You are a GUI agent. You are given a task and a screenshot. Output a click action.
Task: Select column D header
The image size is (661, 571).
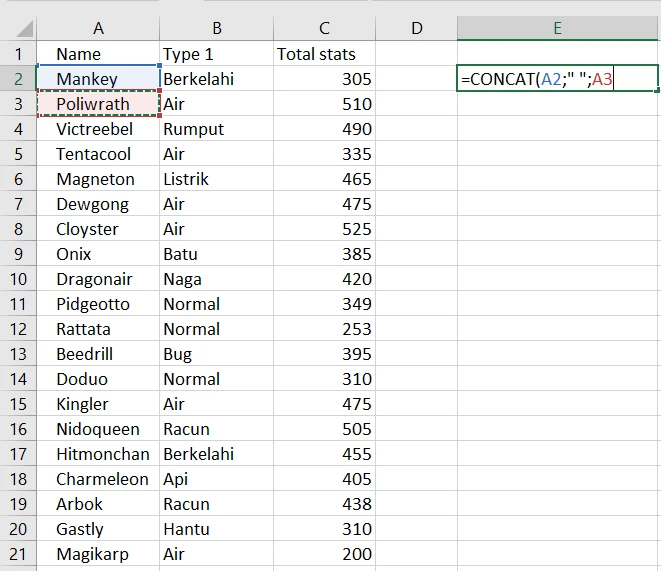pyautogui.click(x=416, y=28)
